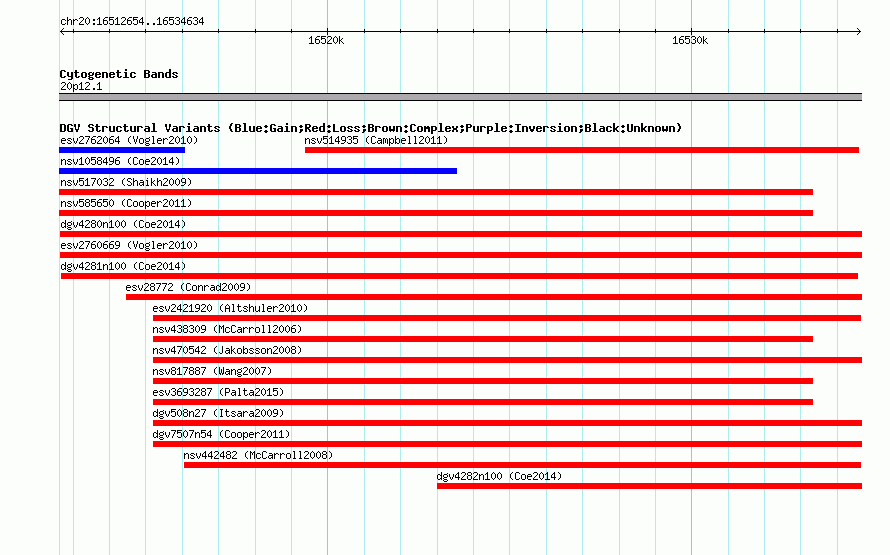This screenshot has width=890, height=555.
Task: Click the esv2762064 (Vogler2010) variant label
Action: (x=129, y=140)
